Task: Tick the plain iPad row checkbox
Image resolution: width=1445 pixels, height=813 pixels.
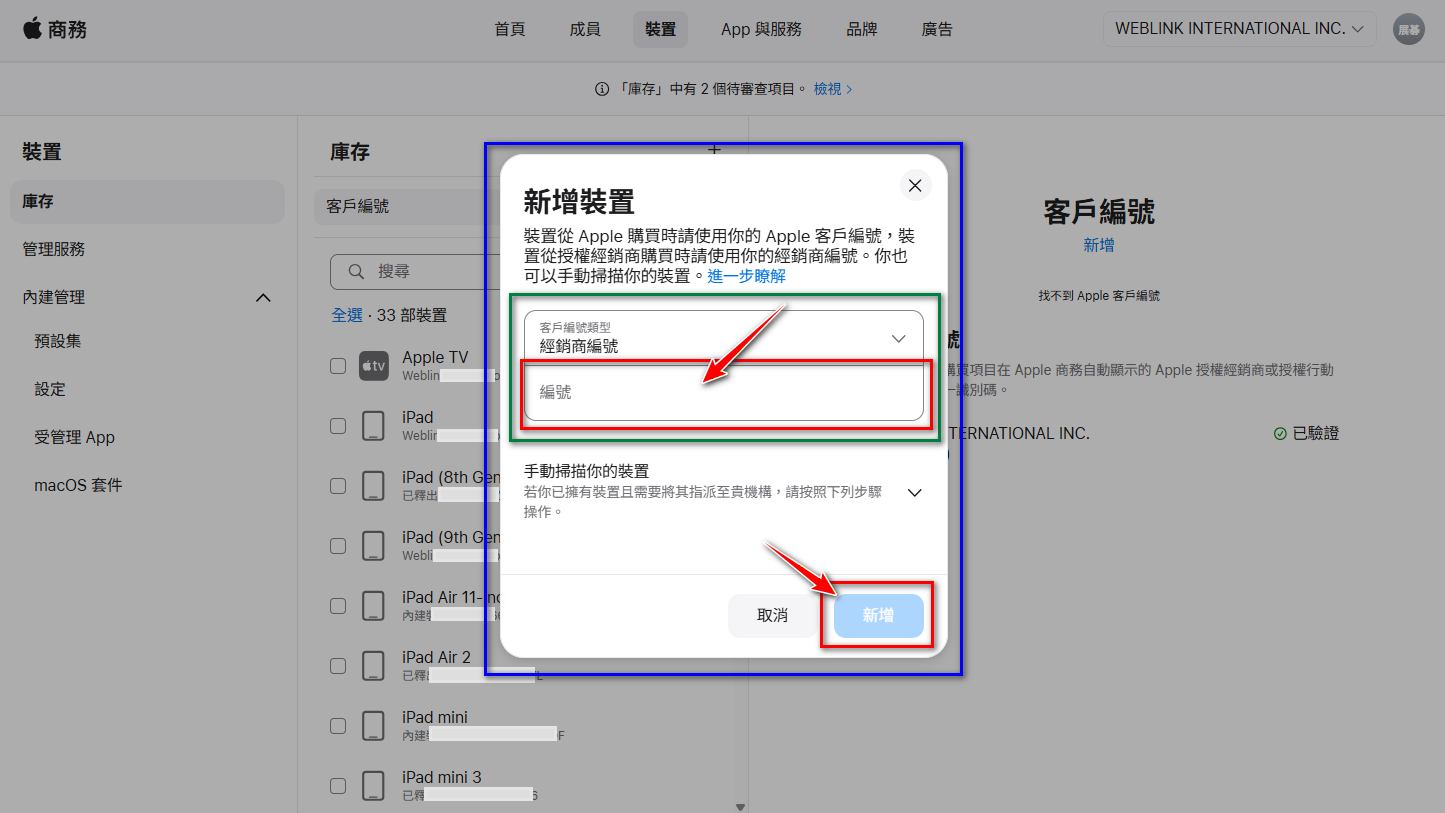Action: tap(338, 426)
